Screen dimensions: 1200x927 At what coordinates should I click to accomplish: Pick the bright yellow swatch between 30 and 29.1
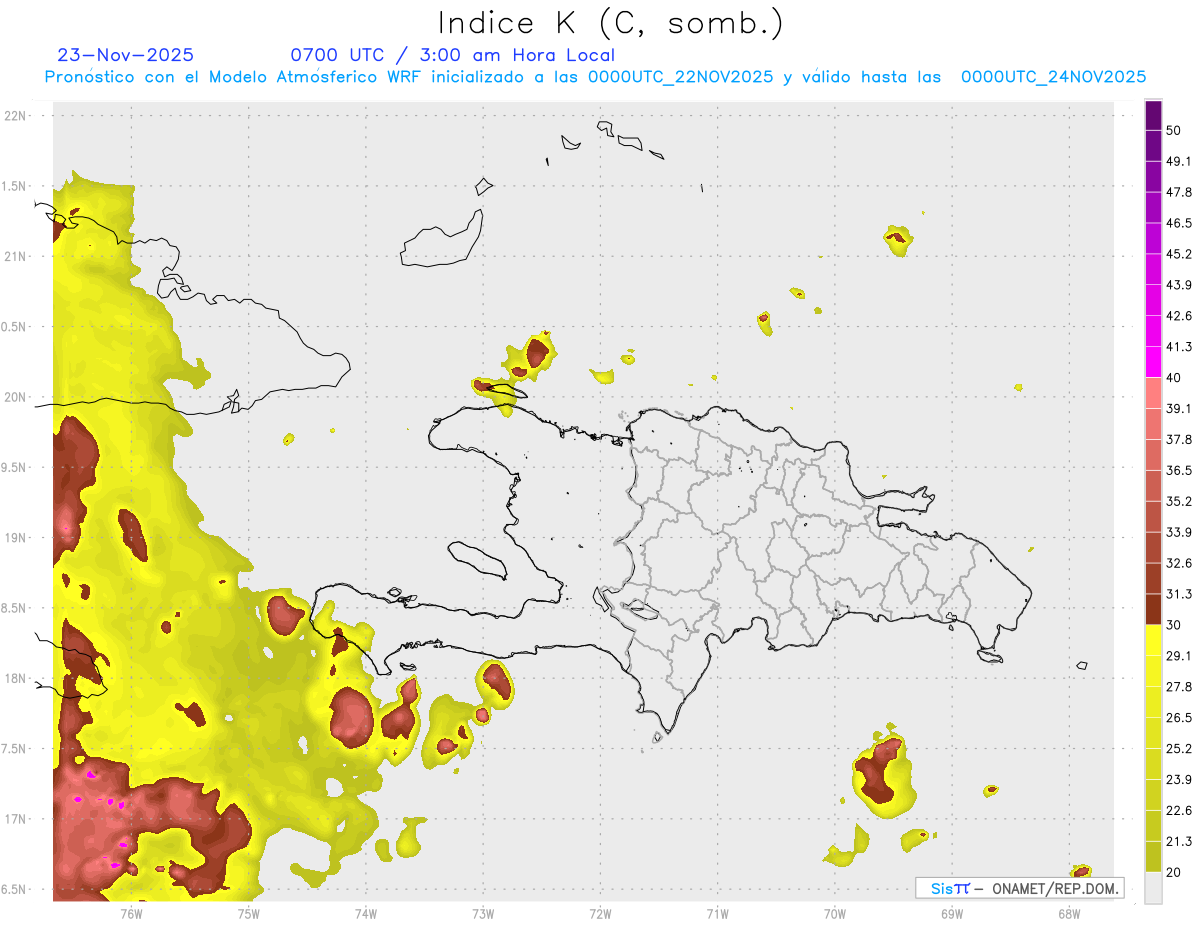pos(1154,640)
